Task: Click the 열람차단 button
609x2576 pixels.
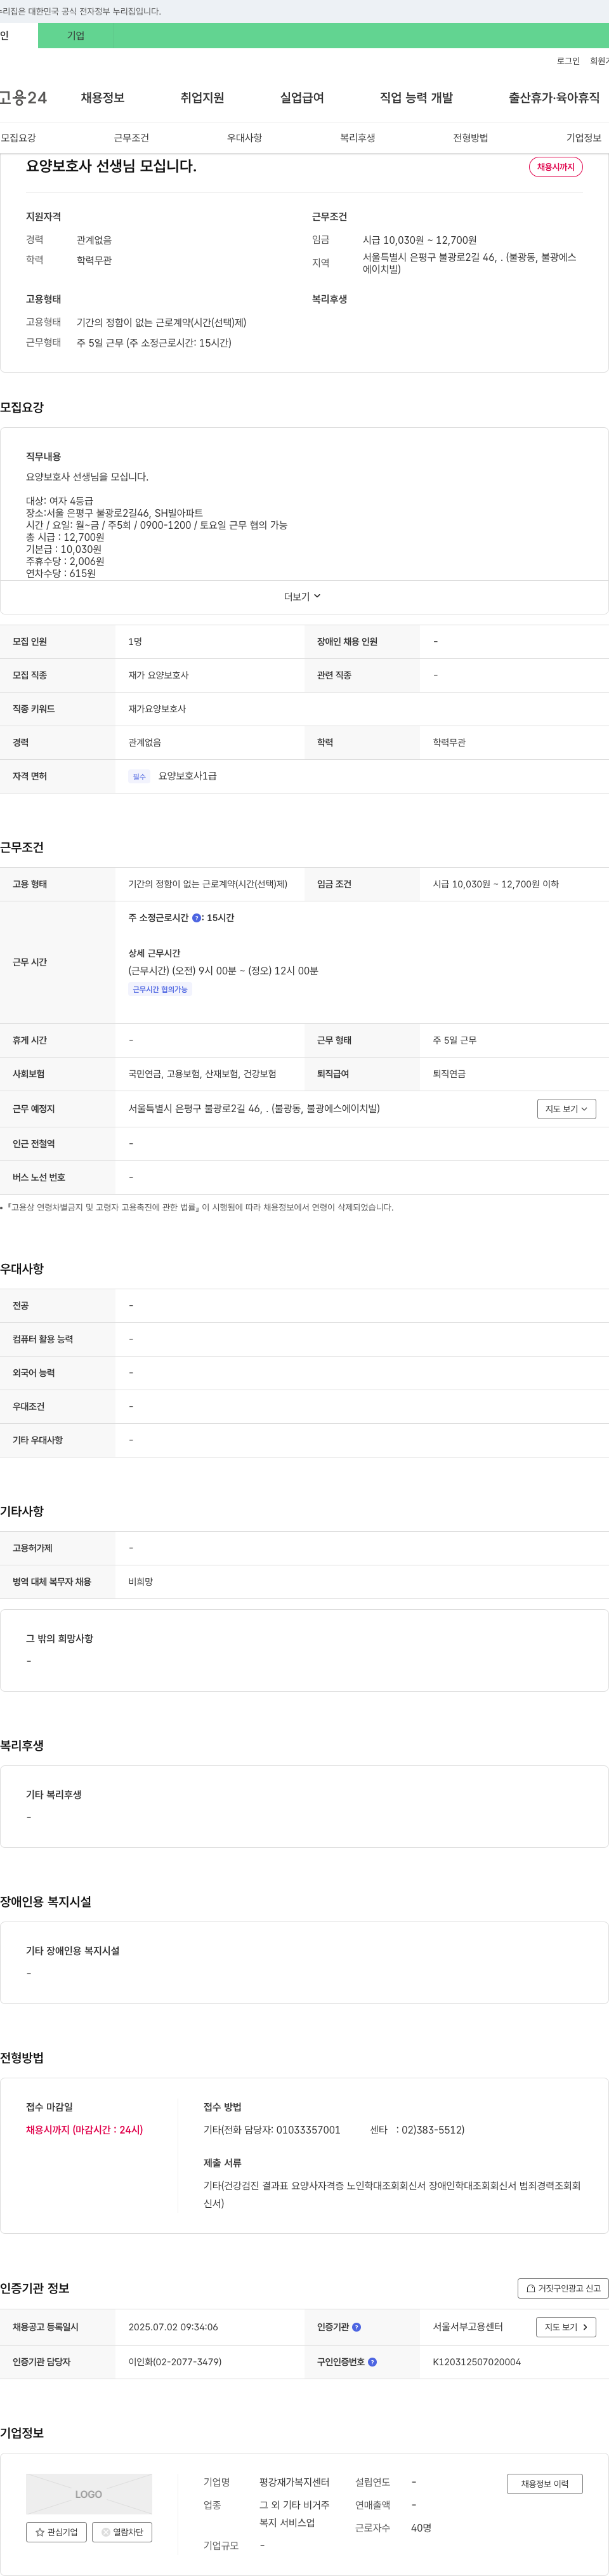Action: coord(122,2532)
